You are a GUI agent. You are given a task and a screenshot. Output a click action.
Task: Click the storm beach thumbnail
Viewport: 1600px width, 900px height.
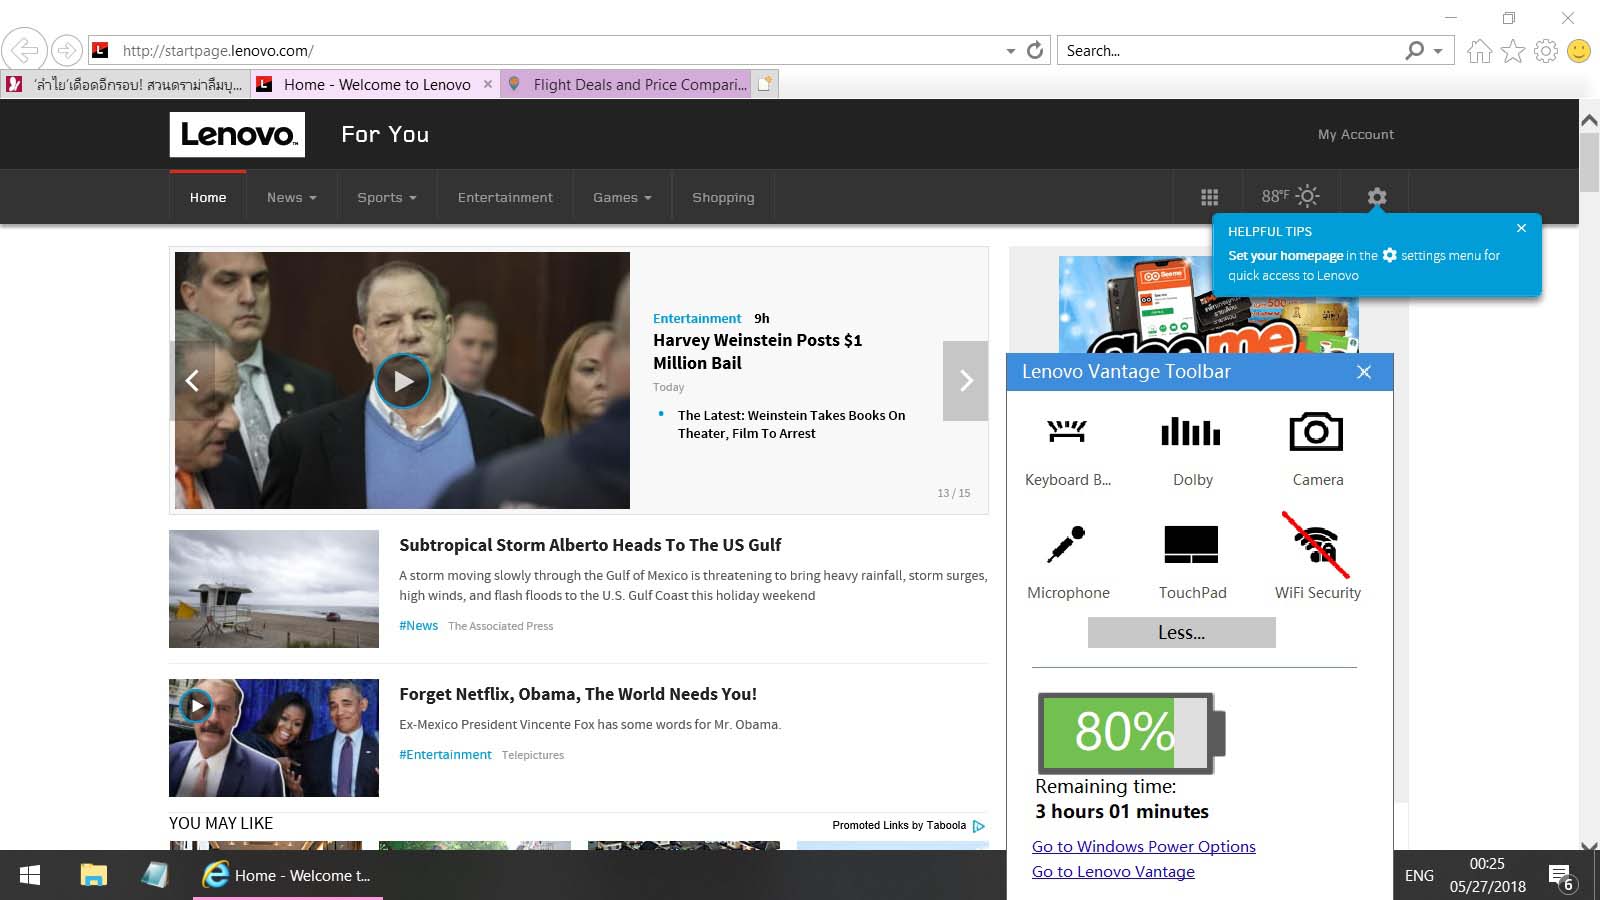[x=274, y=589]
